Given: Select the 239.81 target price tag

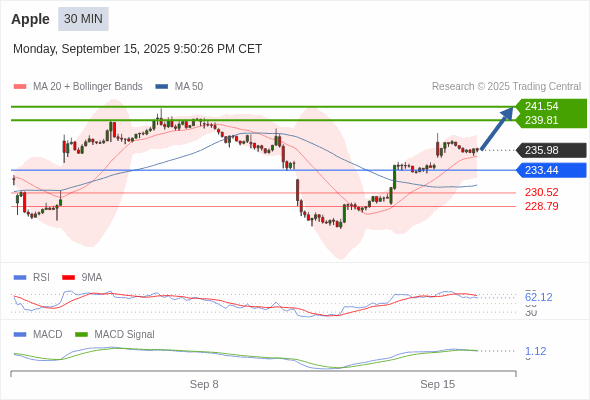Looking at the screenshot, I should (551, 120).
